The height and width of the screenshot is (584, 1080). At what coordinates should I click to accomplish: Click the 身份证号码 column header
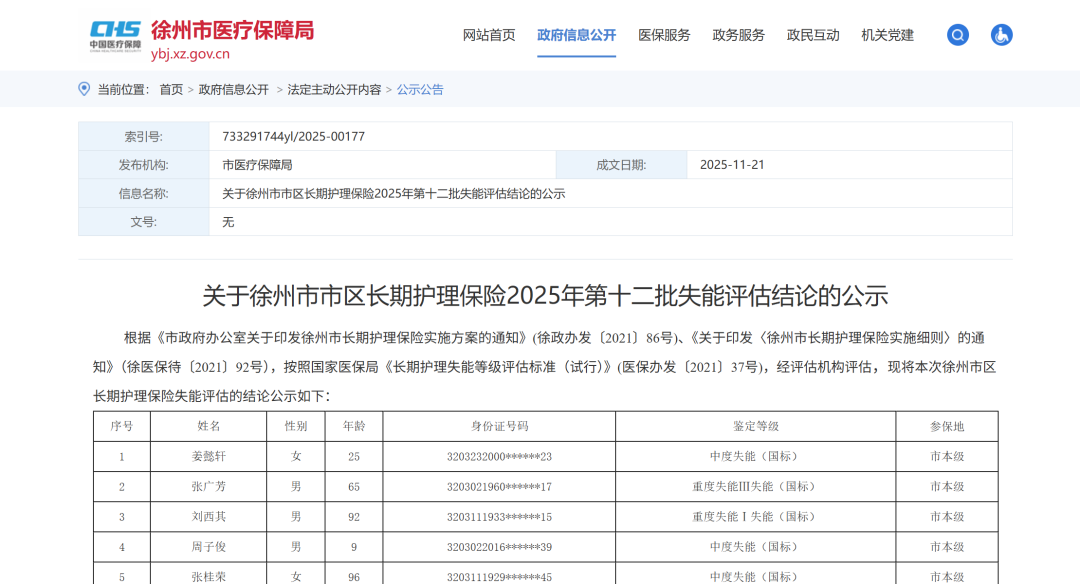[x=499, y=426]
